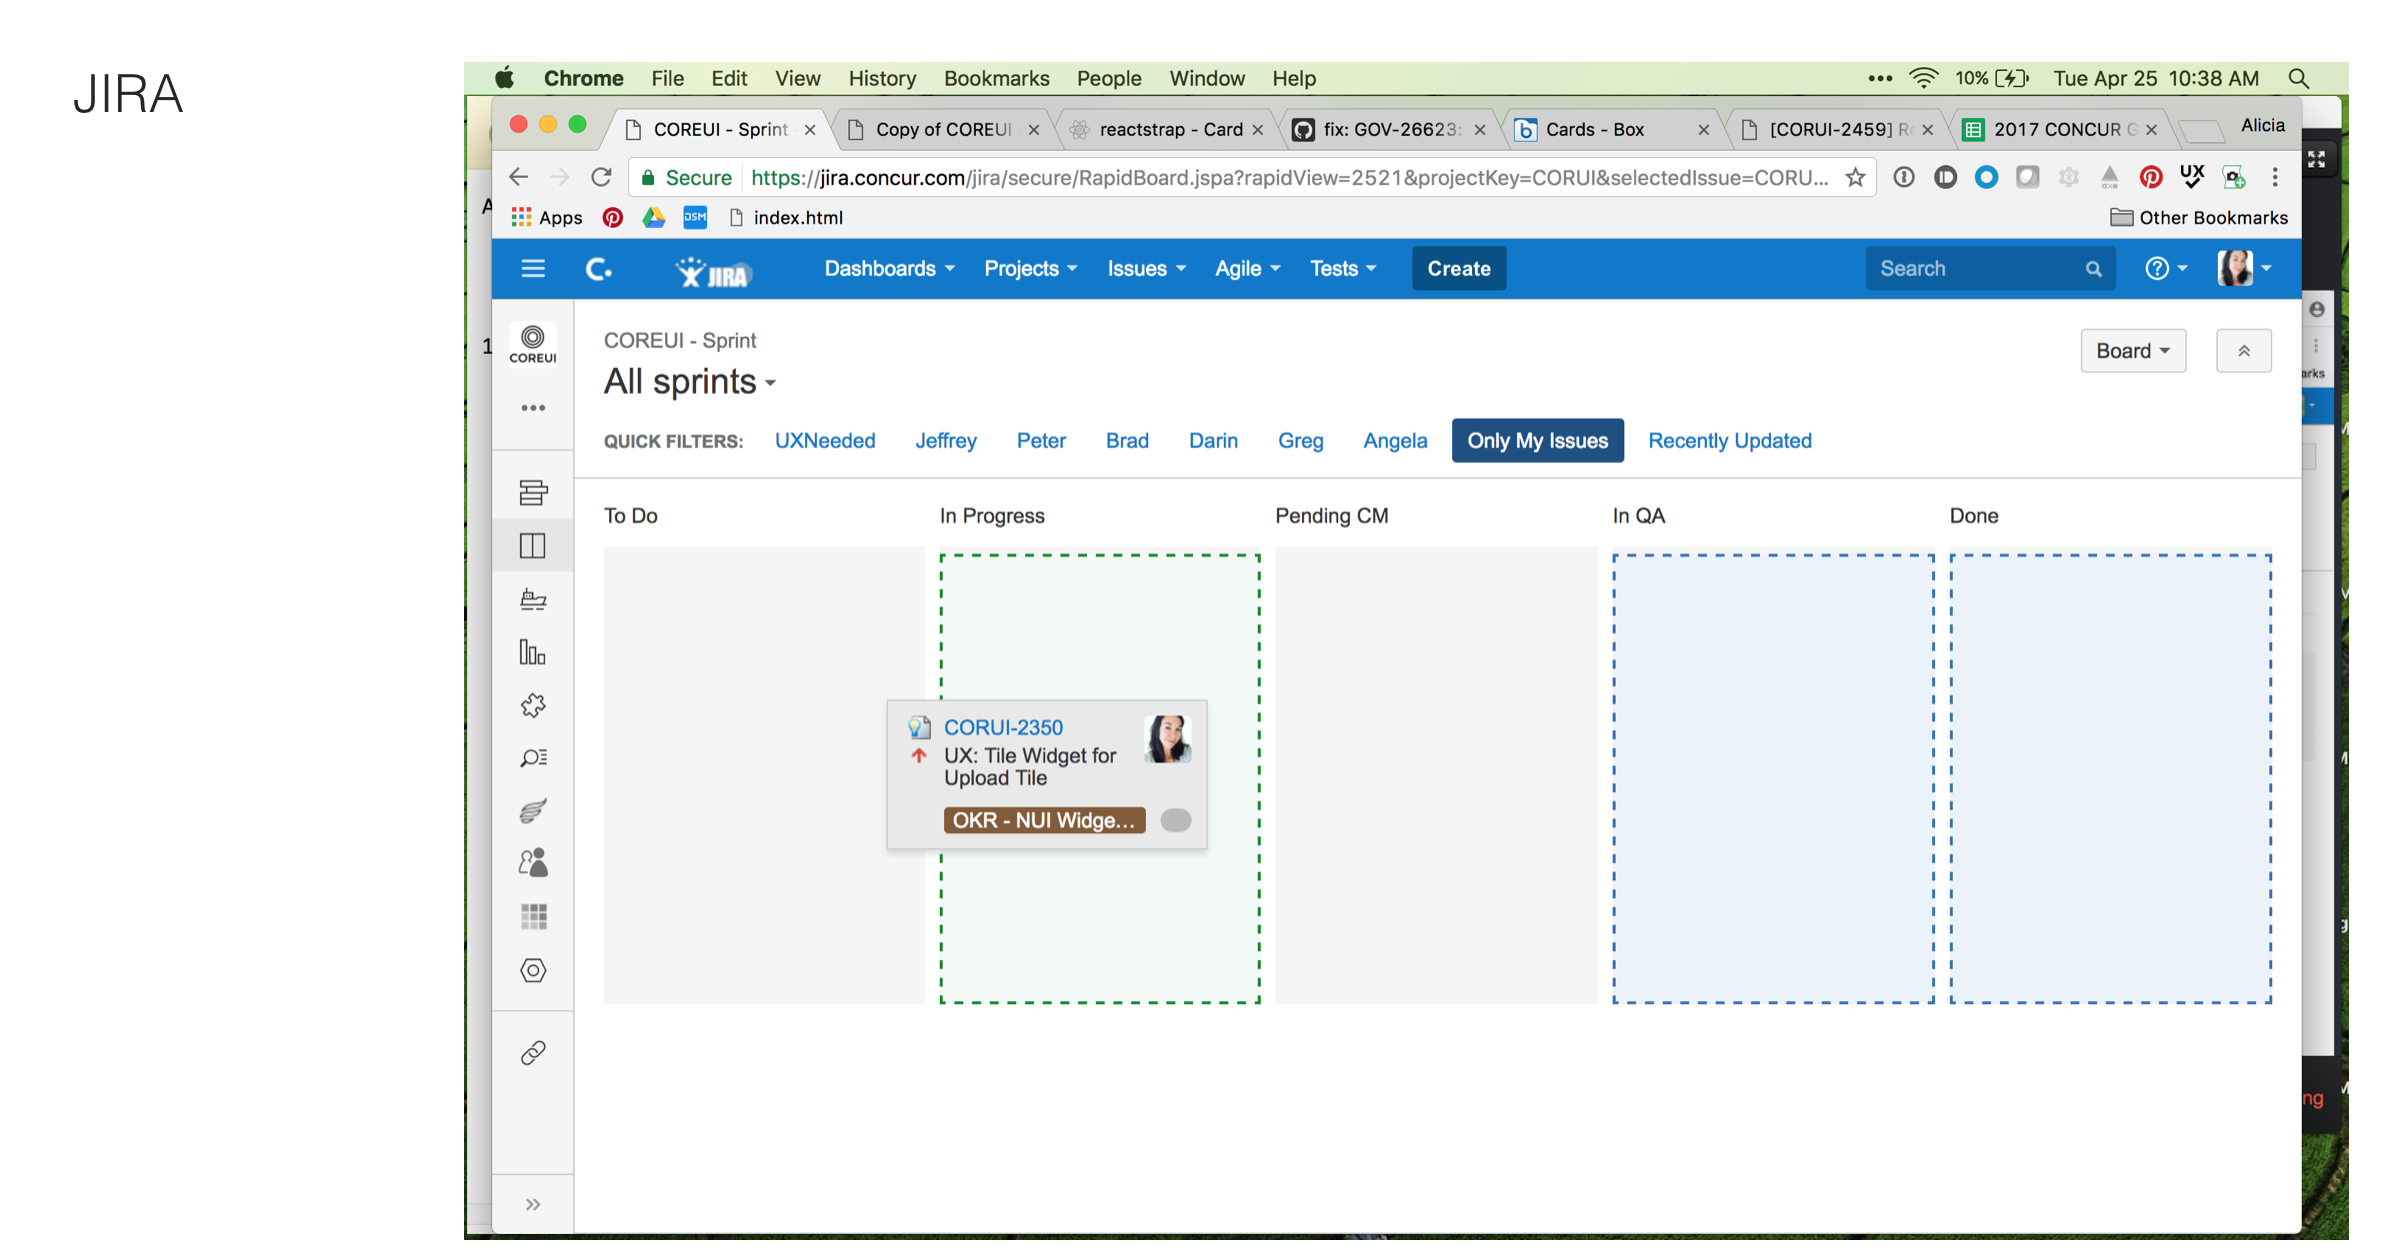Image resolution: width=2396 pixels, height=1252 pixels.
Task: Select the Active sprints board icon
Action: tap(533, 546)
